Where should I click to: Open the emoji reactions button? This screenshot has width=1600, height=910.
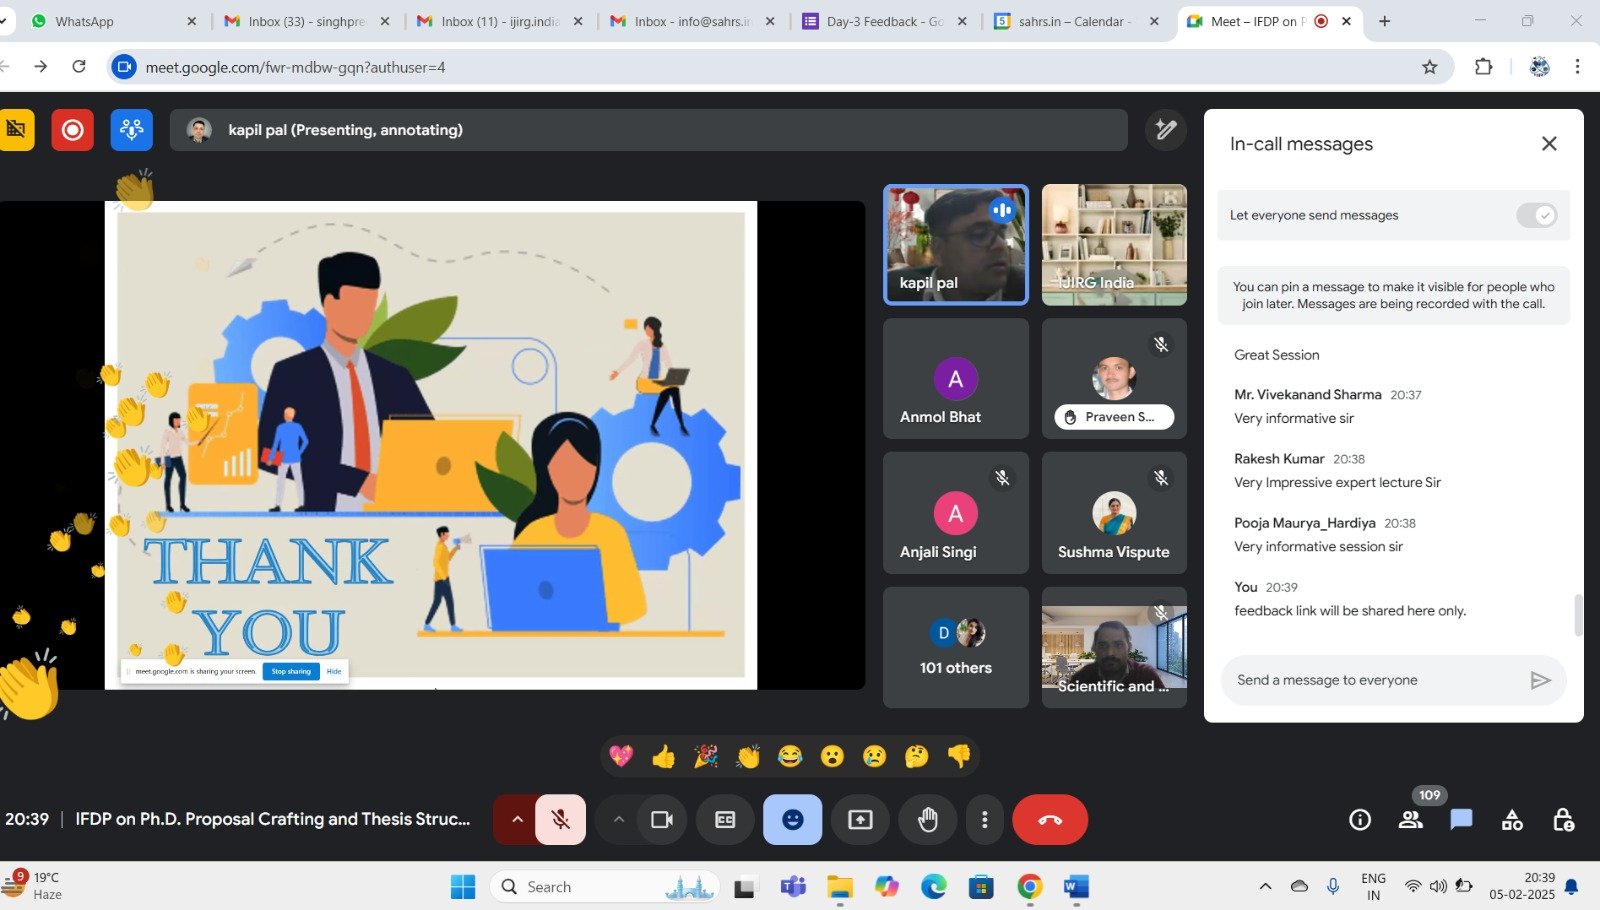pyautogui.click(x=792, y=820)
